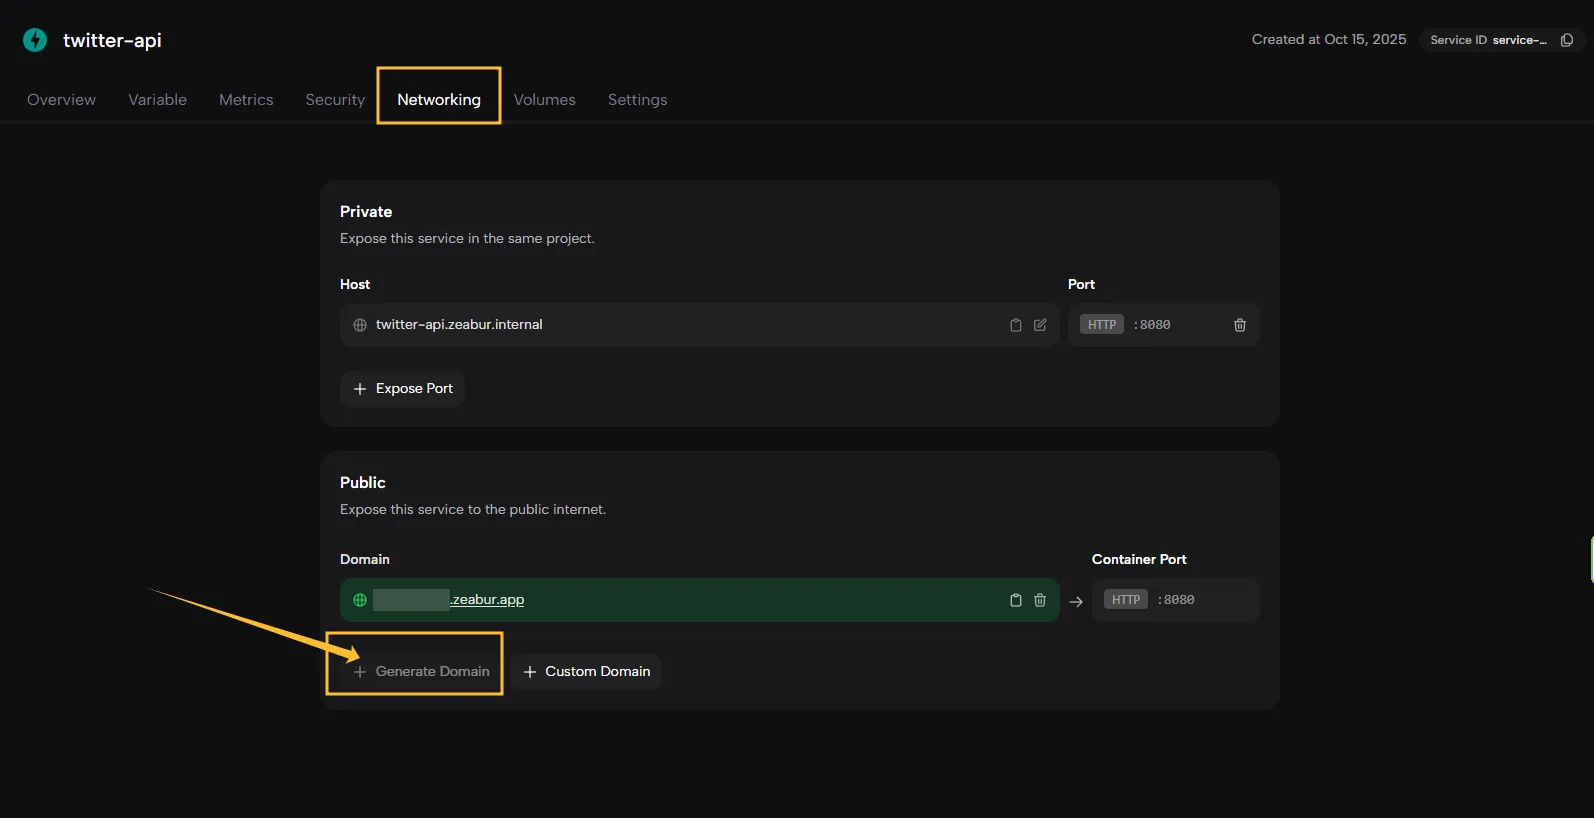The image size is (1594, 818).
Task: Click the Container Port HTTP :8080 field
Action: tap(1176, 600)
